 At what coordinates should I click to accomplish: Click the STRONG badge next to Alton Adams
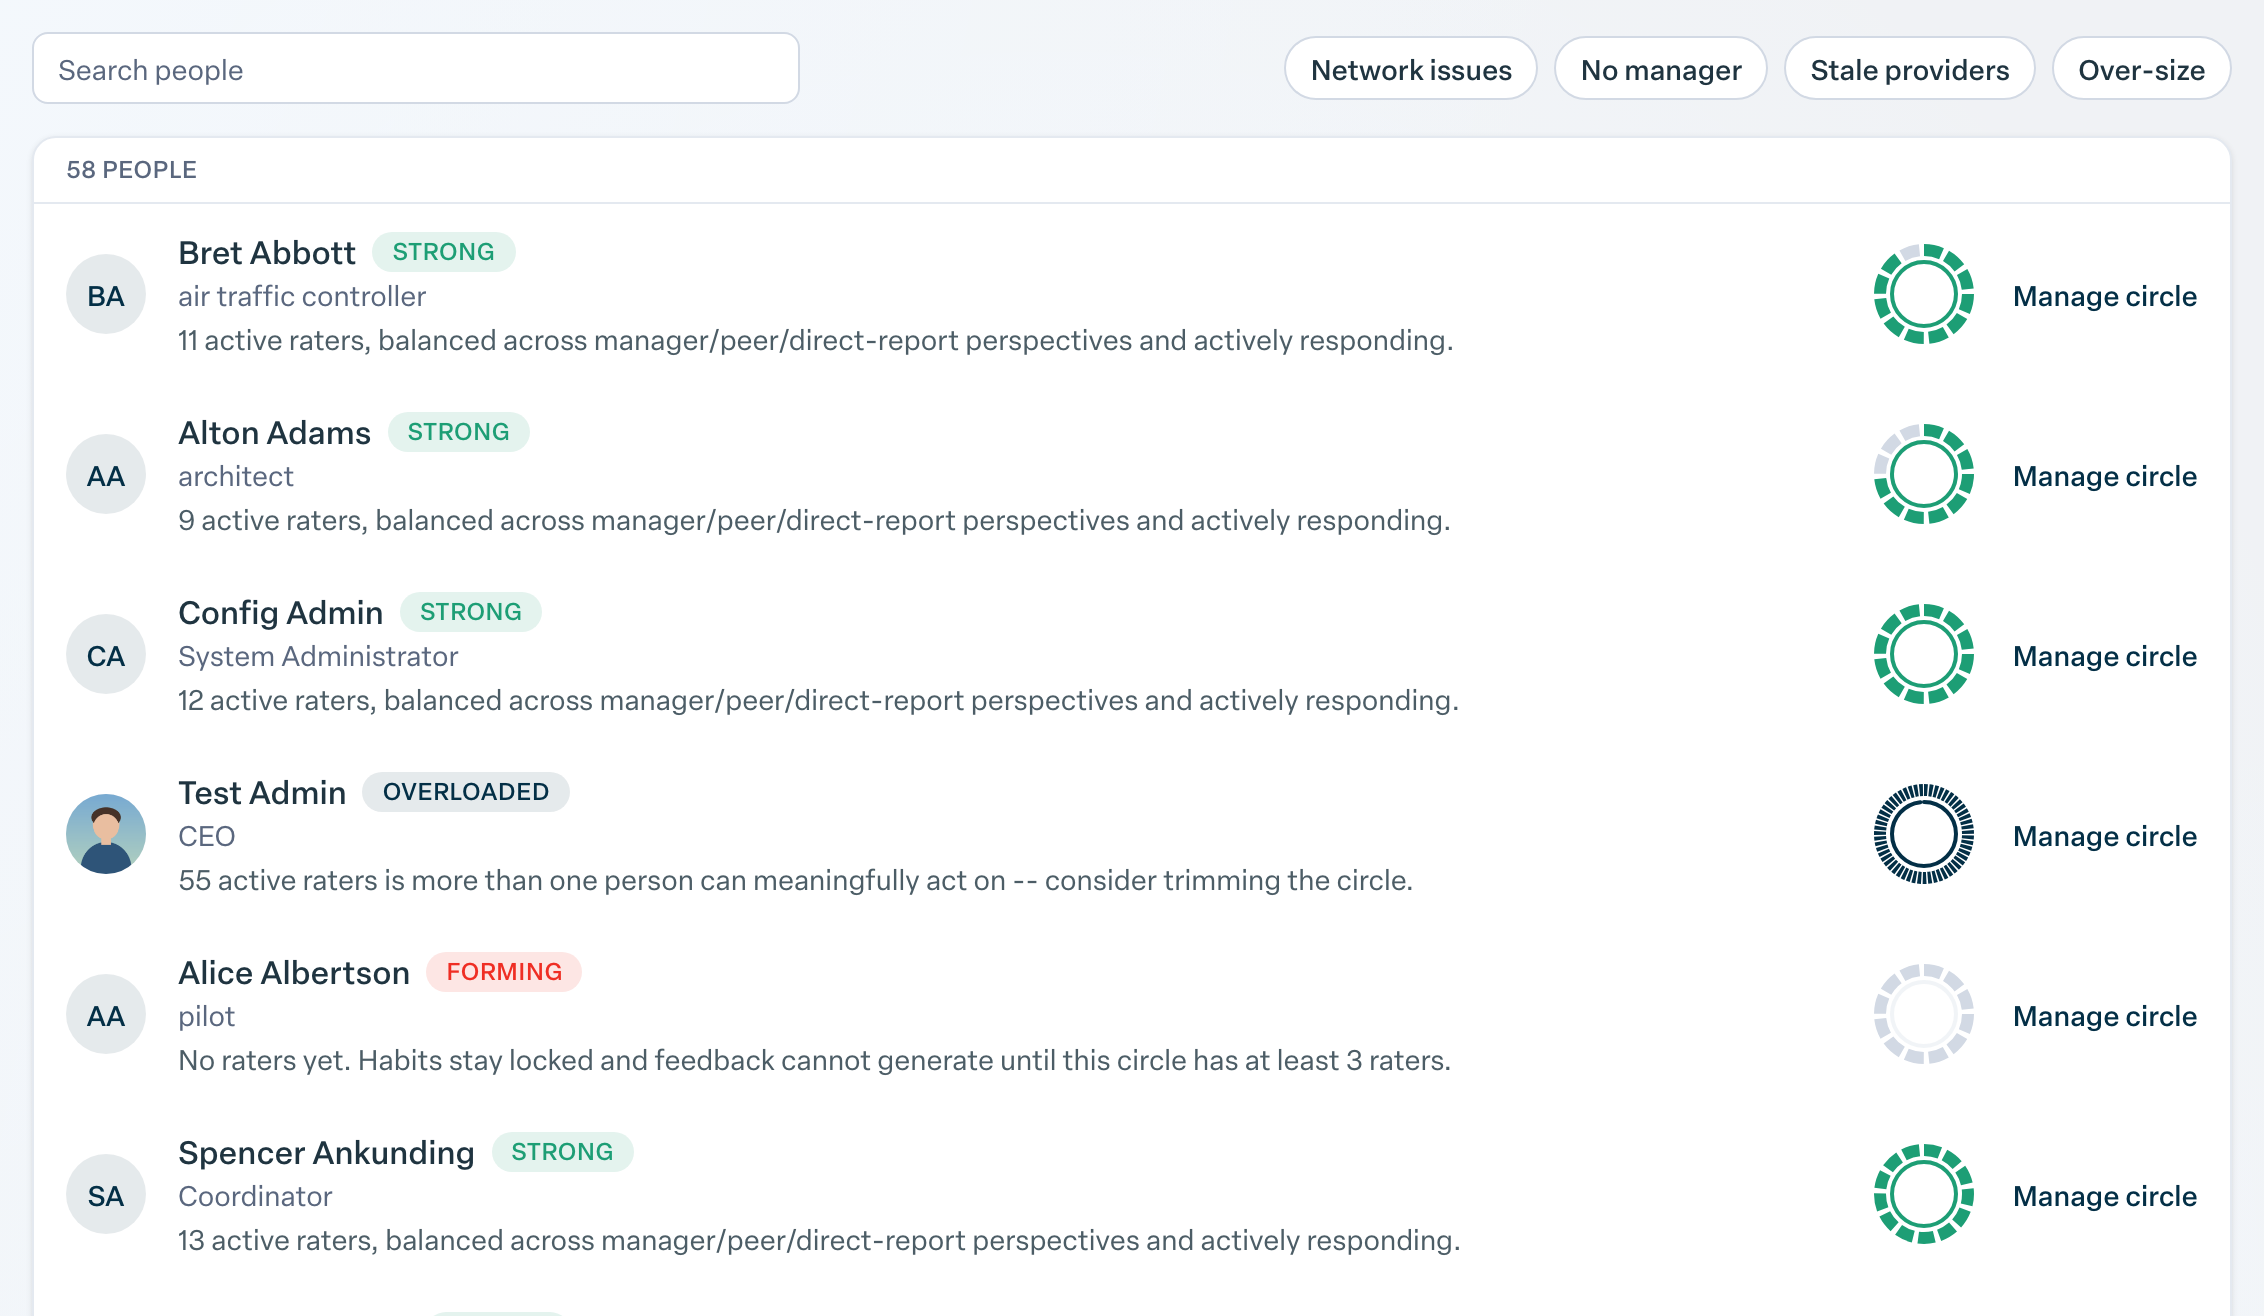coord(459,432)
